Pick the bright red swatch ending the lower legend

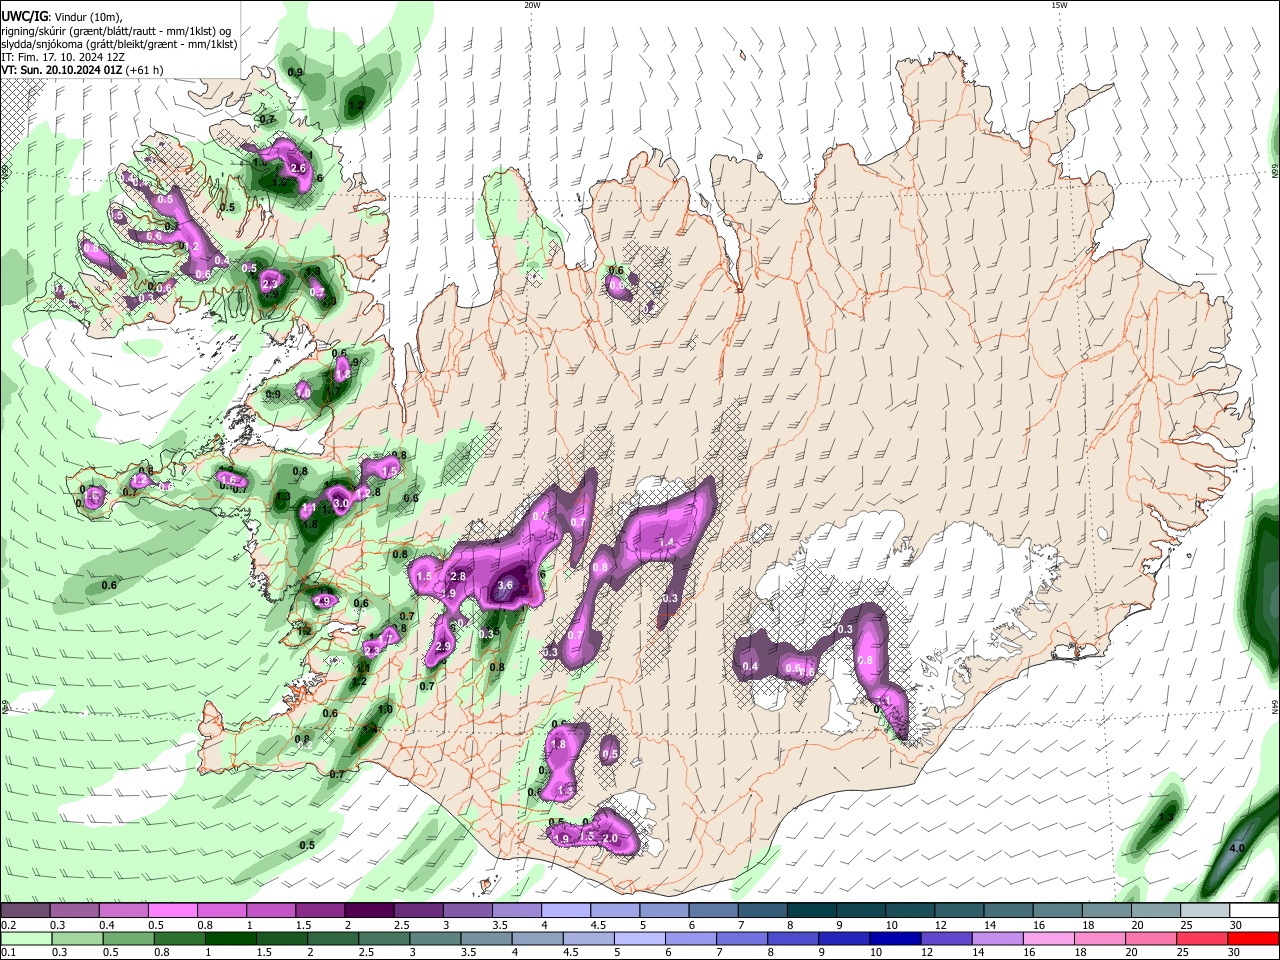[1253, 938]
